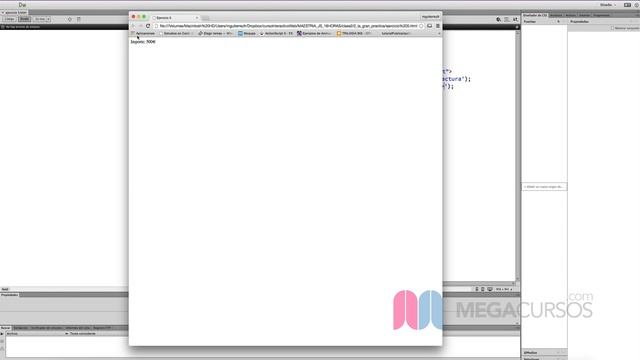Open the Bloques bookmark
The image size is (640, 360).
[x=247, y=33]
